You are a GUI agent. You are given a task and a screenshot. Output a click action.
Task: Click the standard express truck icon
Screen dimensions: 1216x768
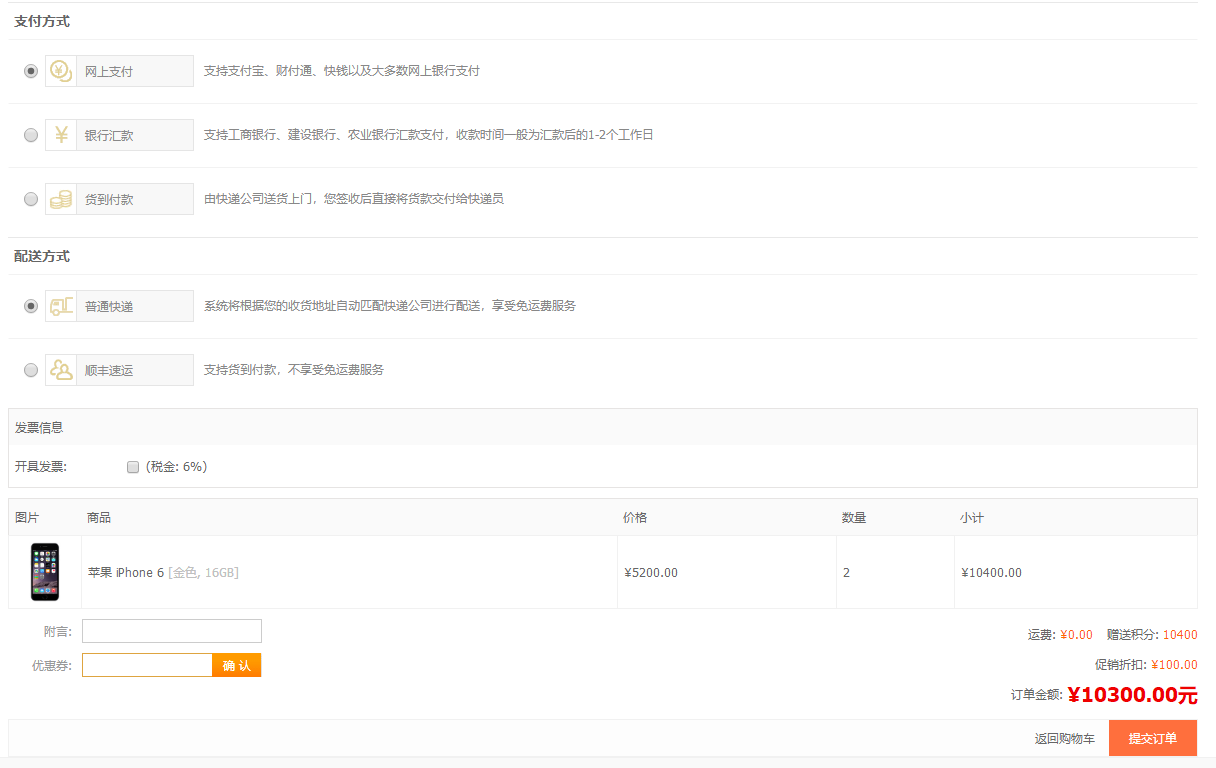pyautogui.click(x=61, y=306)
